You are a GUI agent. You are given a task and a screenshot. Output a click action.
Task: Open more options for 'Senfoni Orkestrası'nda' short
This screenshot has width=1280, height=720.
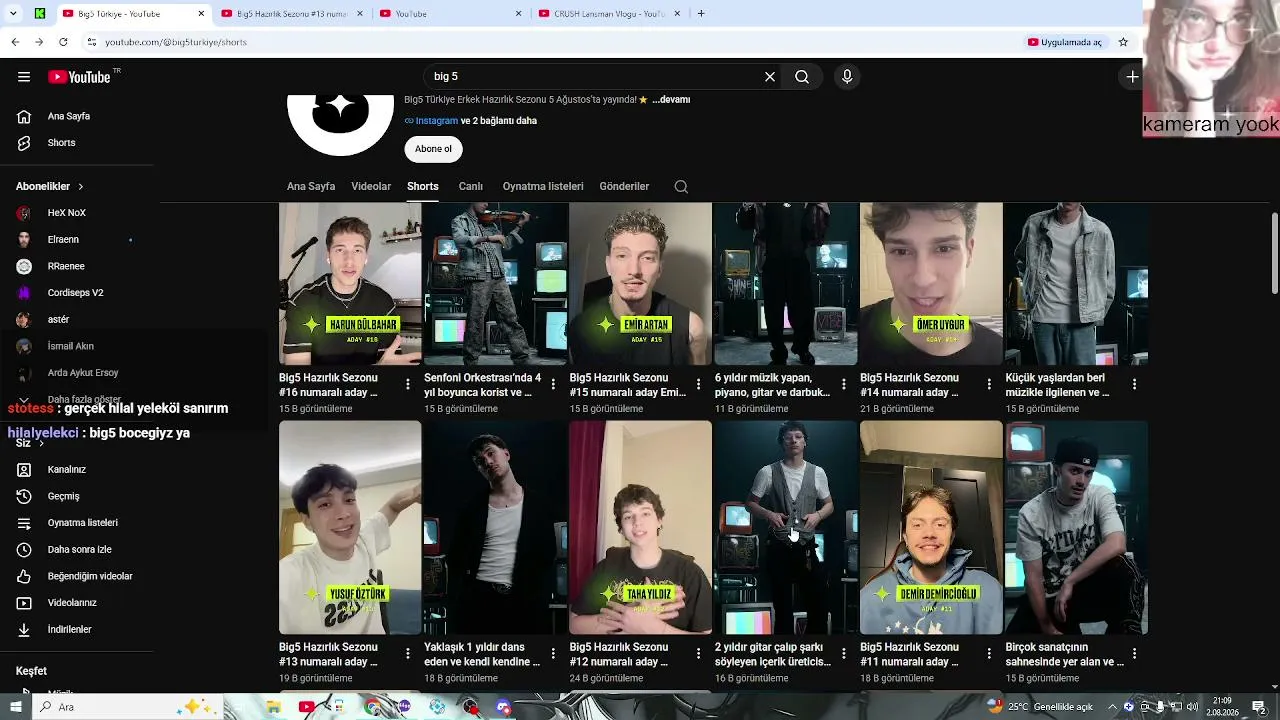pyautogui.click(x=553, y=385)
